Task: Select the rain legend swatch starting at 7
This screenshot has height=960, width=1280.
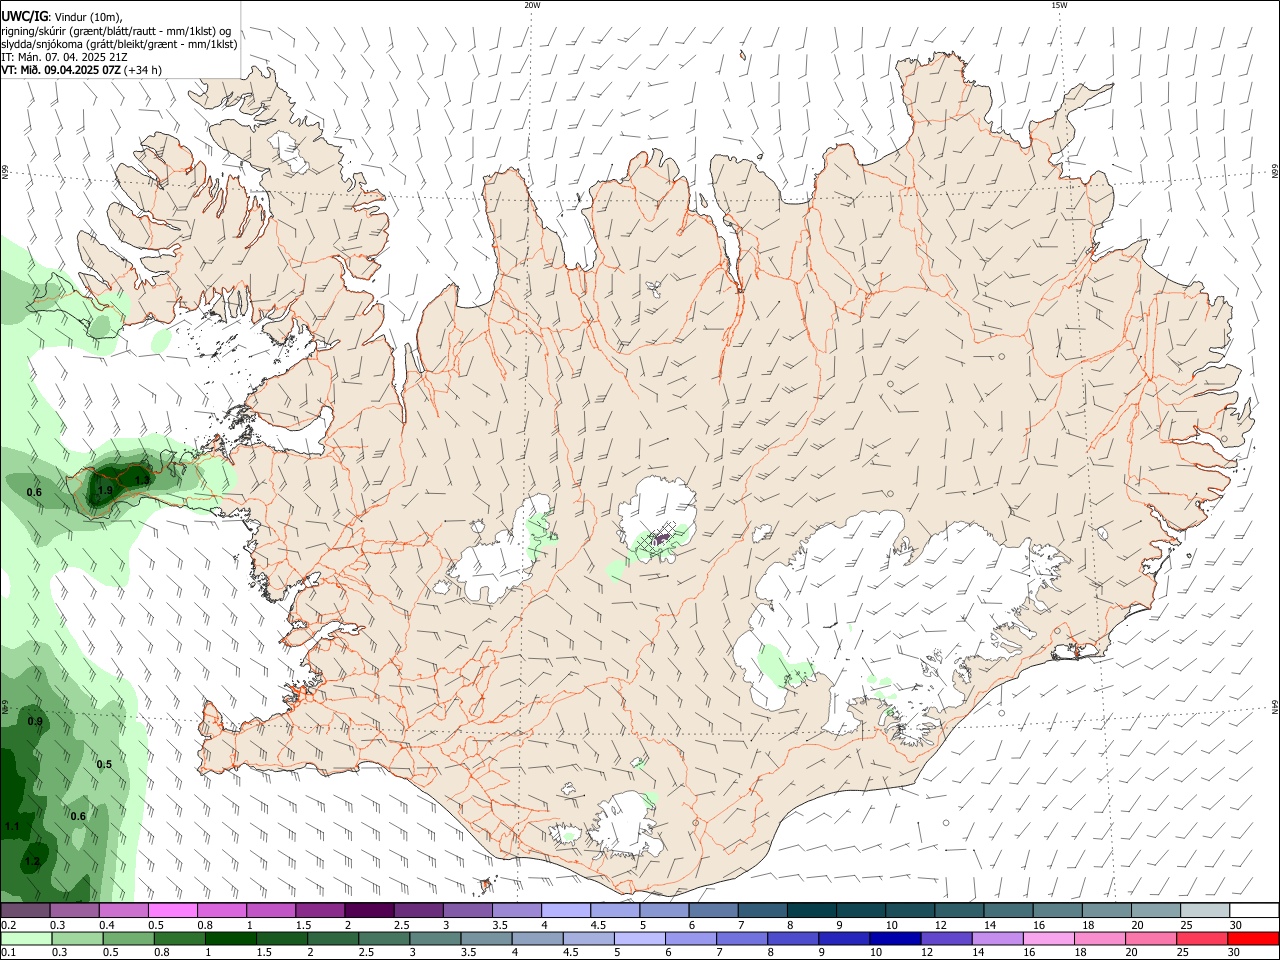Action: 742,939
